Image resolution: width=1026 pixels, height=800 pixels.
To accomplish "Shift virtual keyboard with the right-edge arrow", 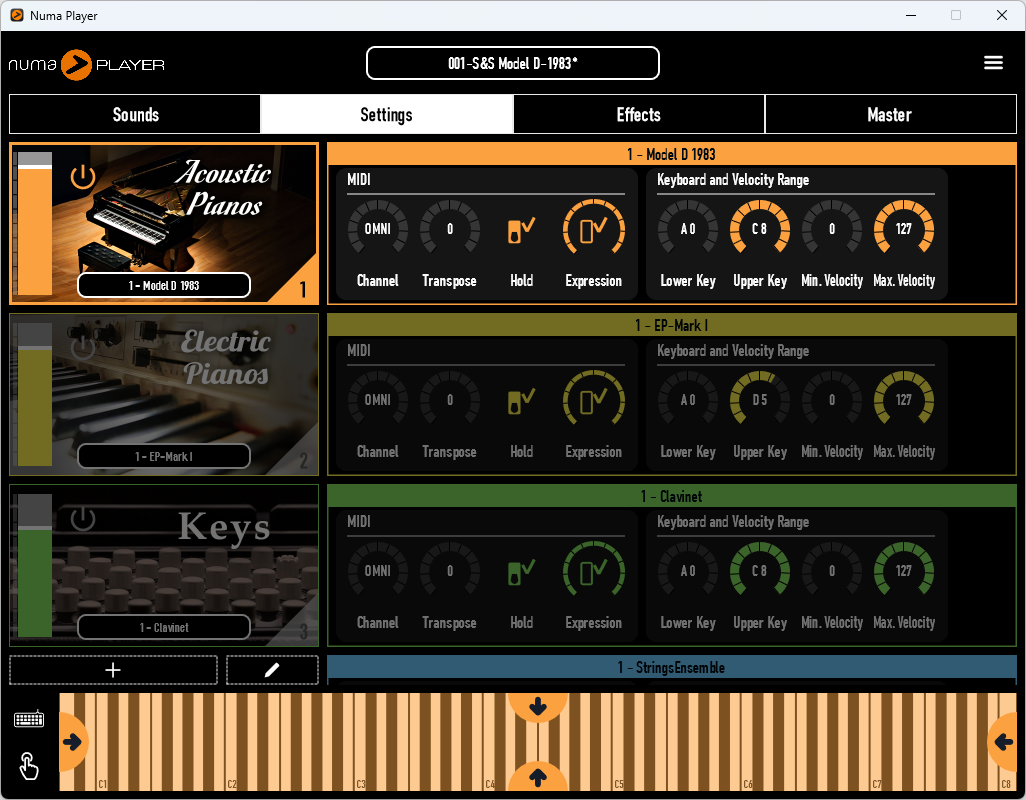I will (x=1002, y=742).
